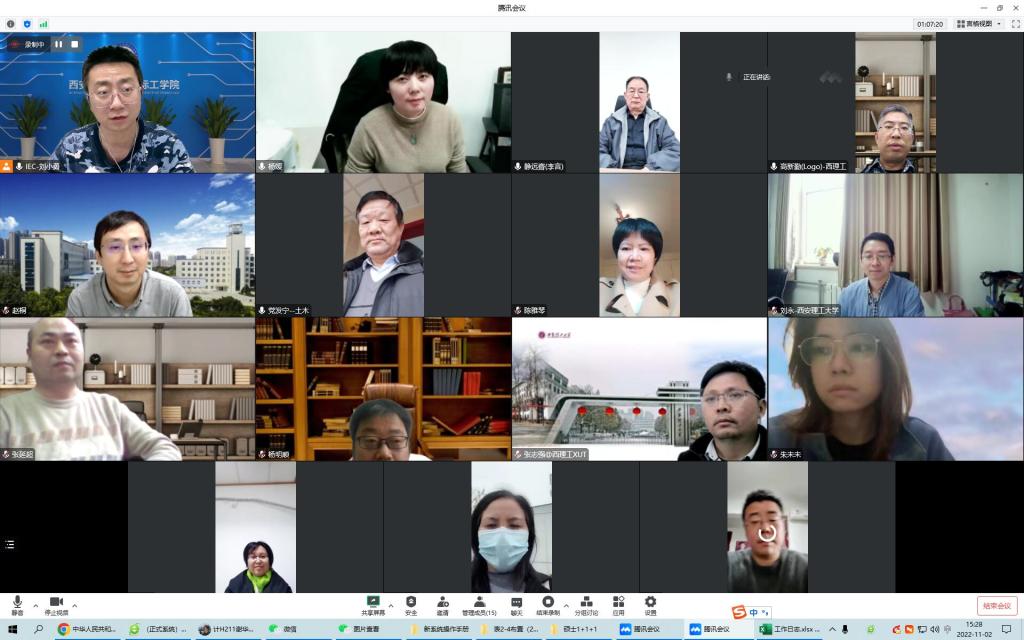The image size is (1024, 640).
Task: Open the invite participants icon
Action: pos(442,604)
